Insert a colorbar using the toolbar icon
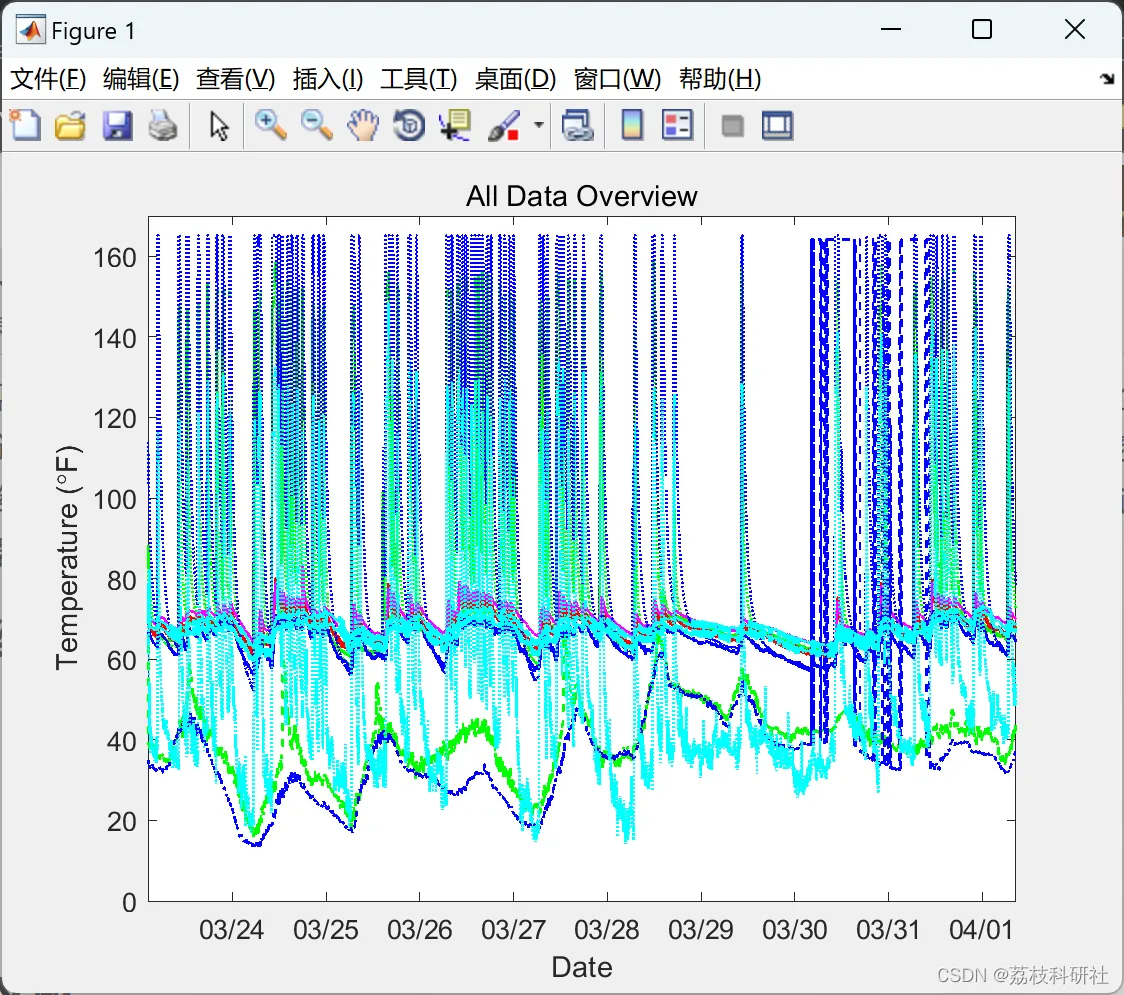Viewport: 1124px width, 995px height. click(x=632, y=126)
